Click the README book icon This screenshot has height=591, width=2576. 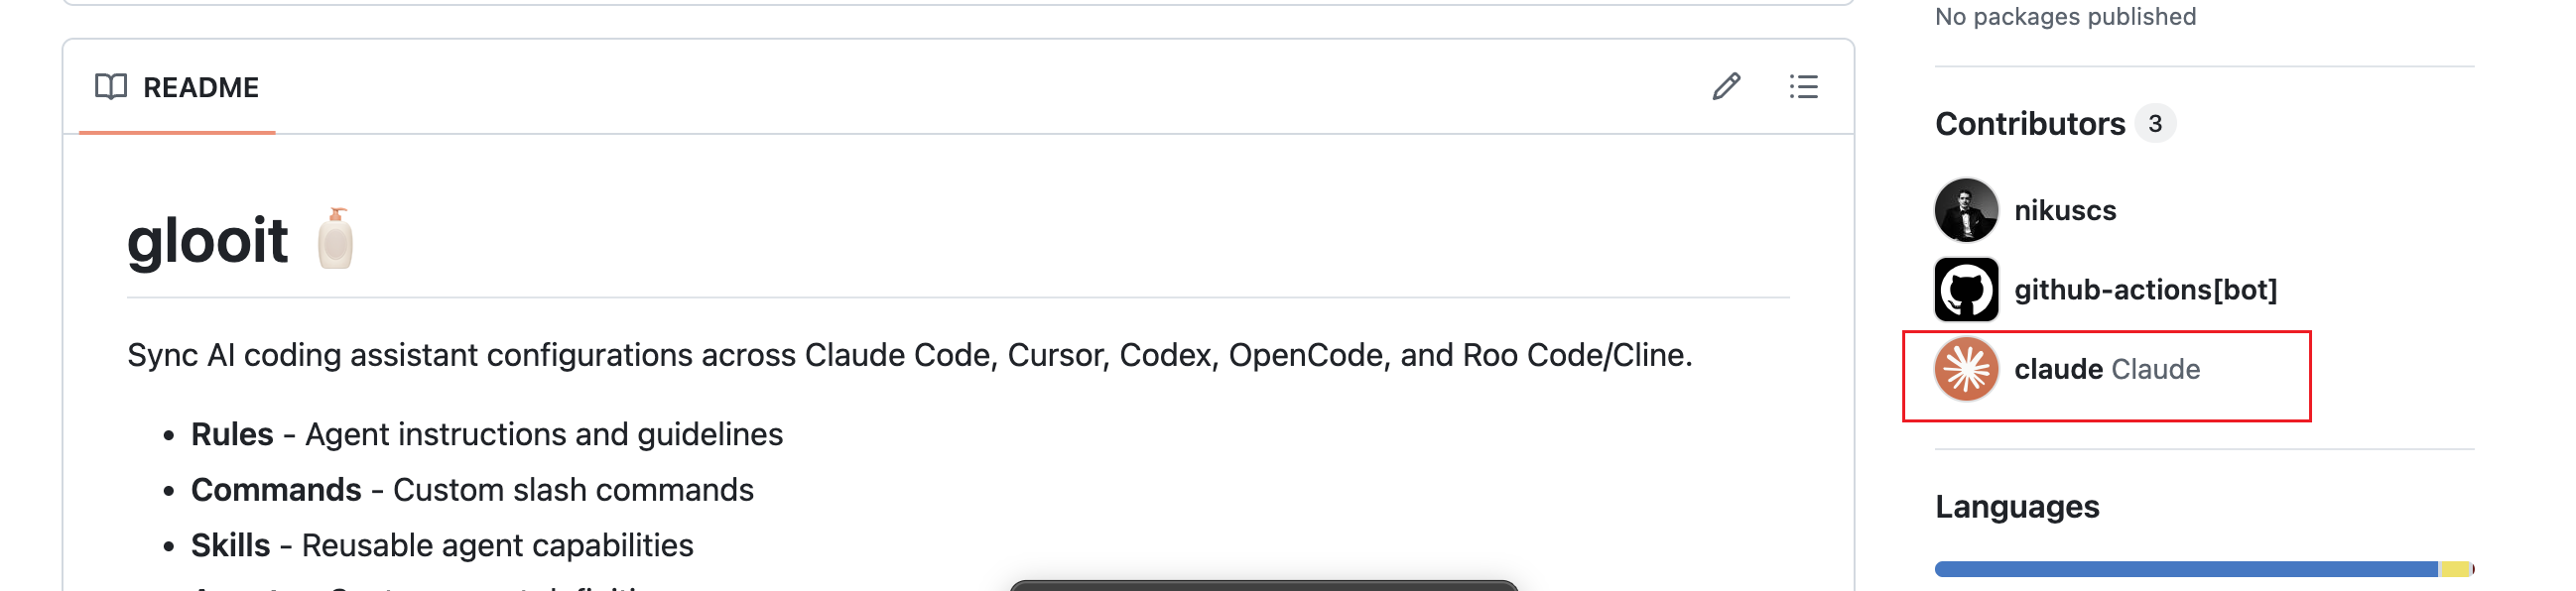[111, 87]
